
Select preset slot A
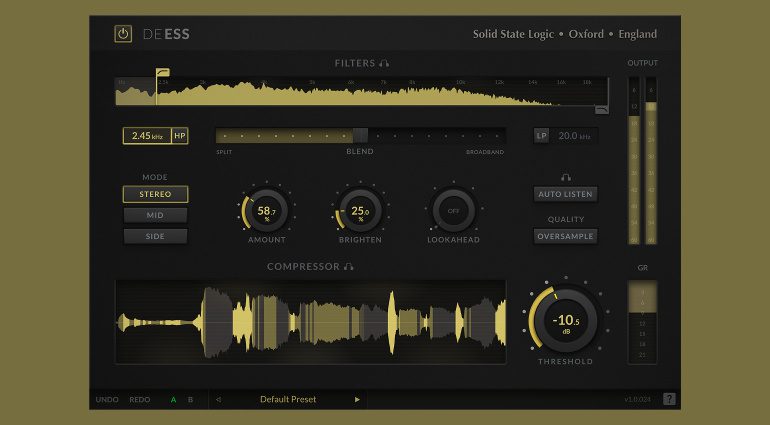pos(173,399)
